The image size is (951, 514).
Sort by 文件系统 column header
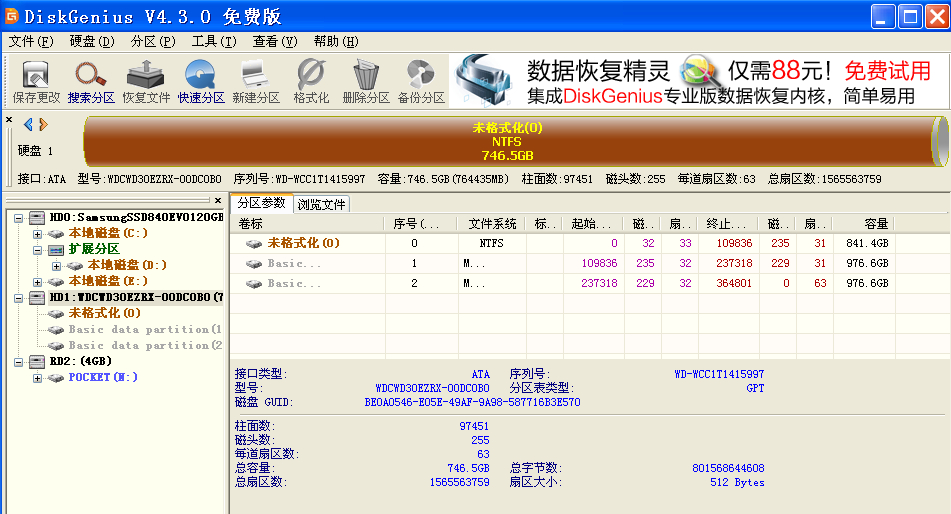point(492,224)
